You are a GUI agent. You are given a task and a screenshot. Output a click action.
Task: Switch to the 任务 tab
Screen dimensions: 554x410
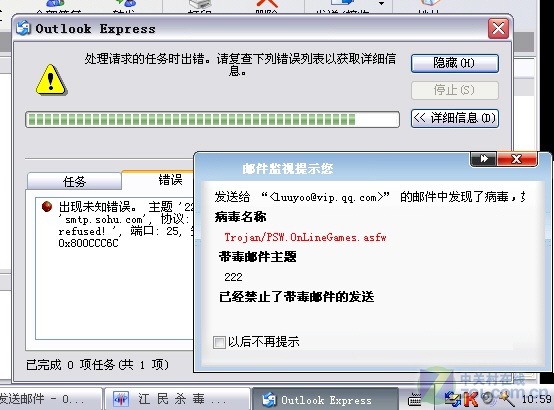(74, 182)
